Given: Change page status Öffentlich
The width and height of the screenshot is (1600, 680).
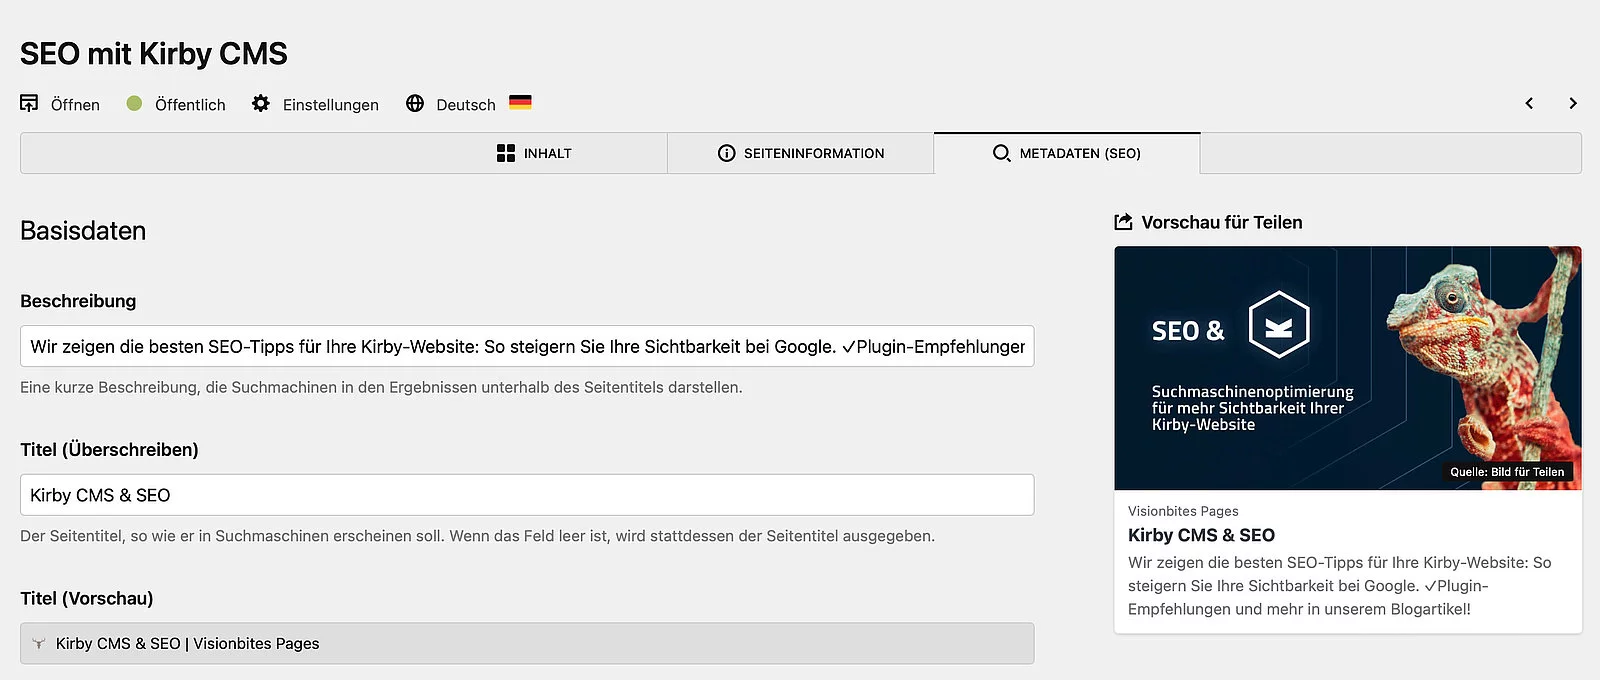Looking at the screenshot, I should click(176, 104).
